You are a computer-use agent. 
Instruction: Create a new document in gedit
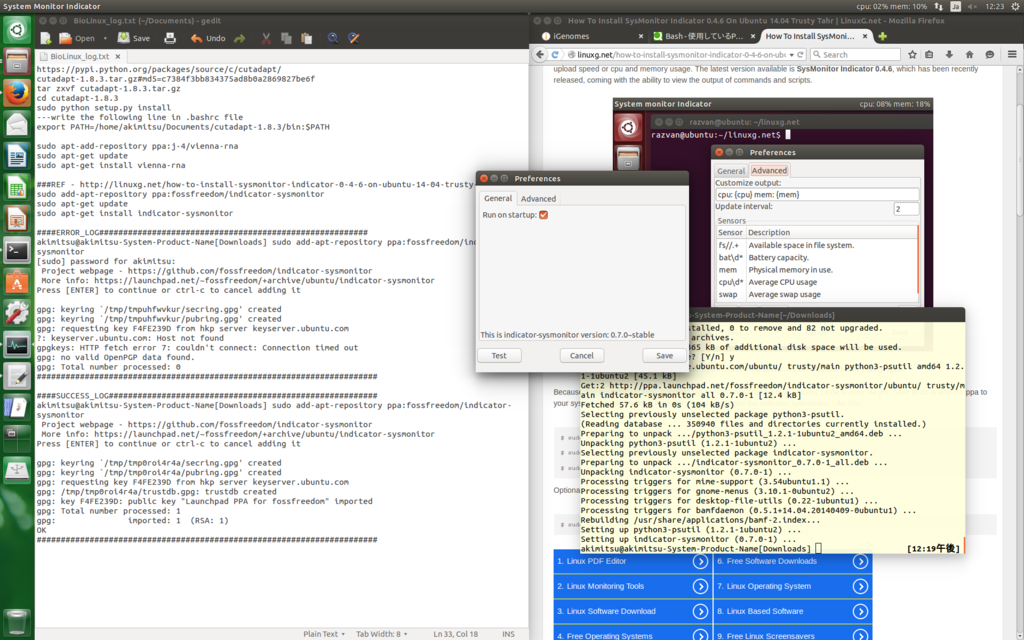point(46,39)
